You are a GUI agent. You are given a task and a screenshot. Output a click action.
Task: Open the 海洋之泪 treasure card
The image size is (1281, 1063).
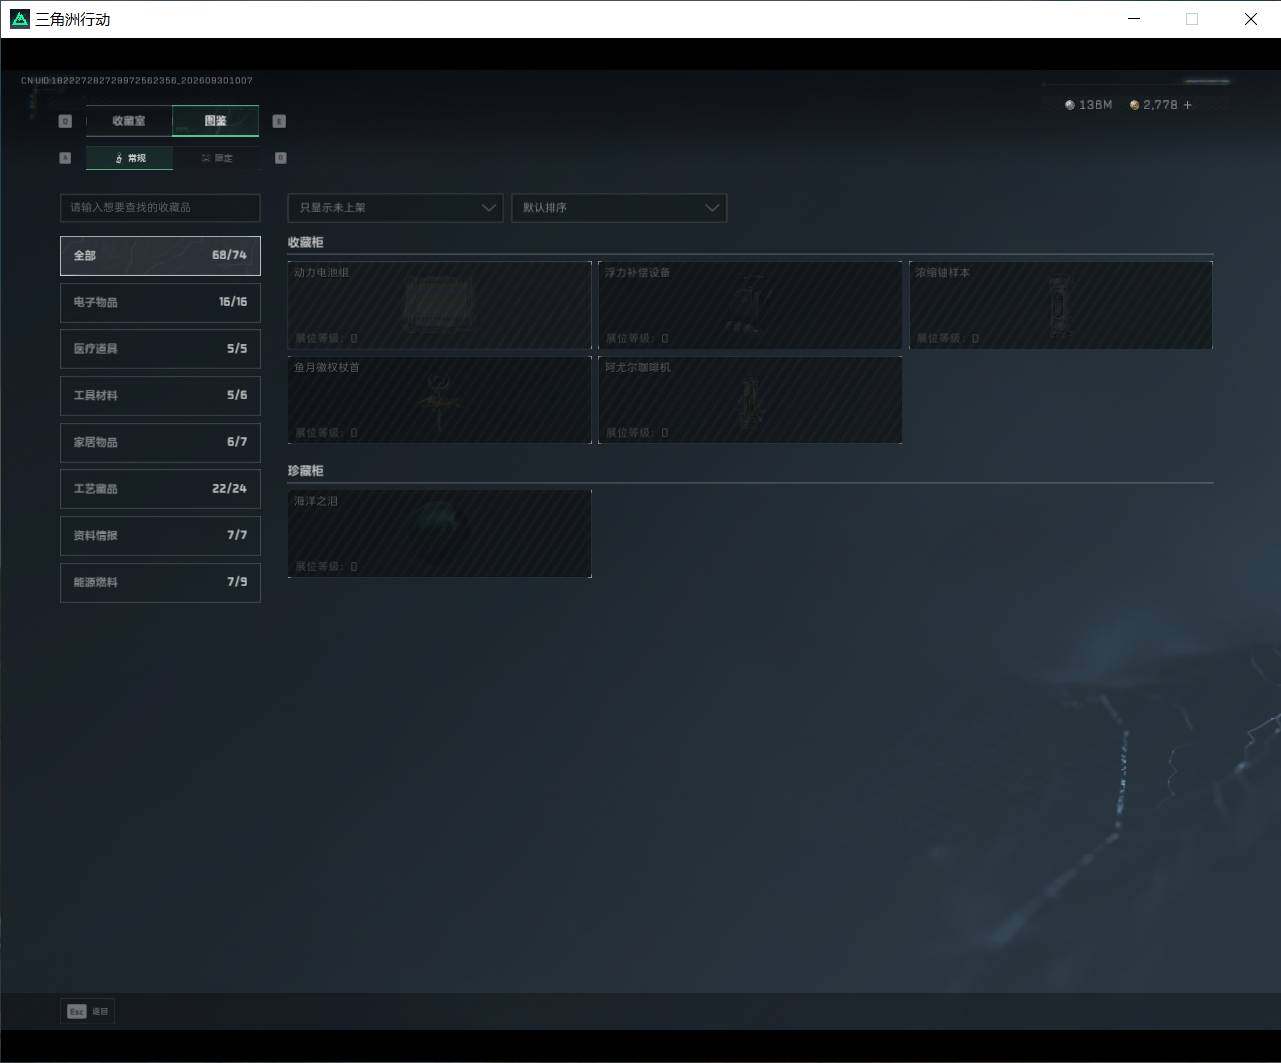point(440,533)
